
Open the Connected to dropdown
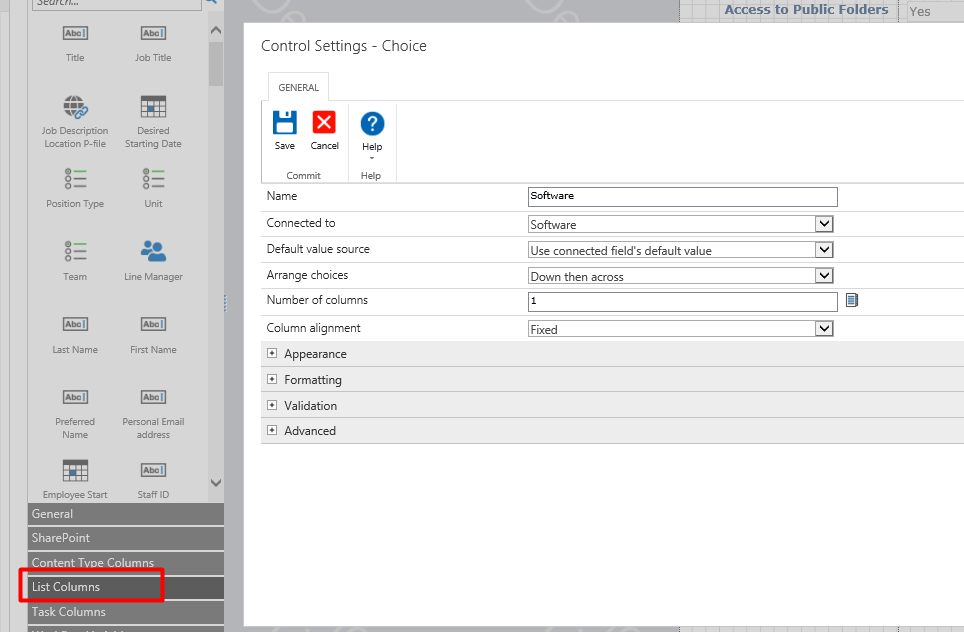[824, 224]
